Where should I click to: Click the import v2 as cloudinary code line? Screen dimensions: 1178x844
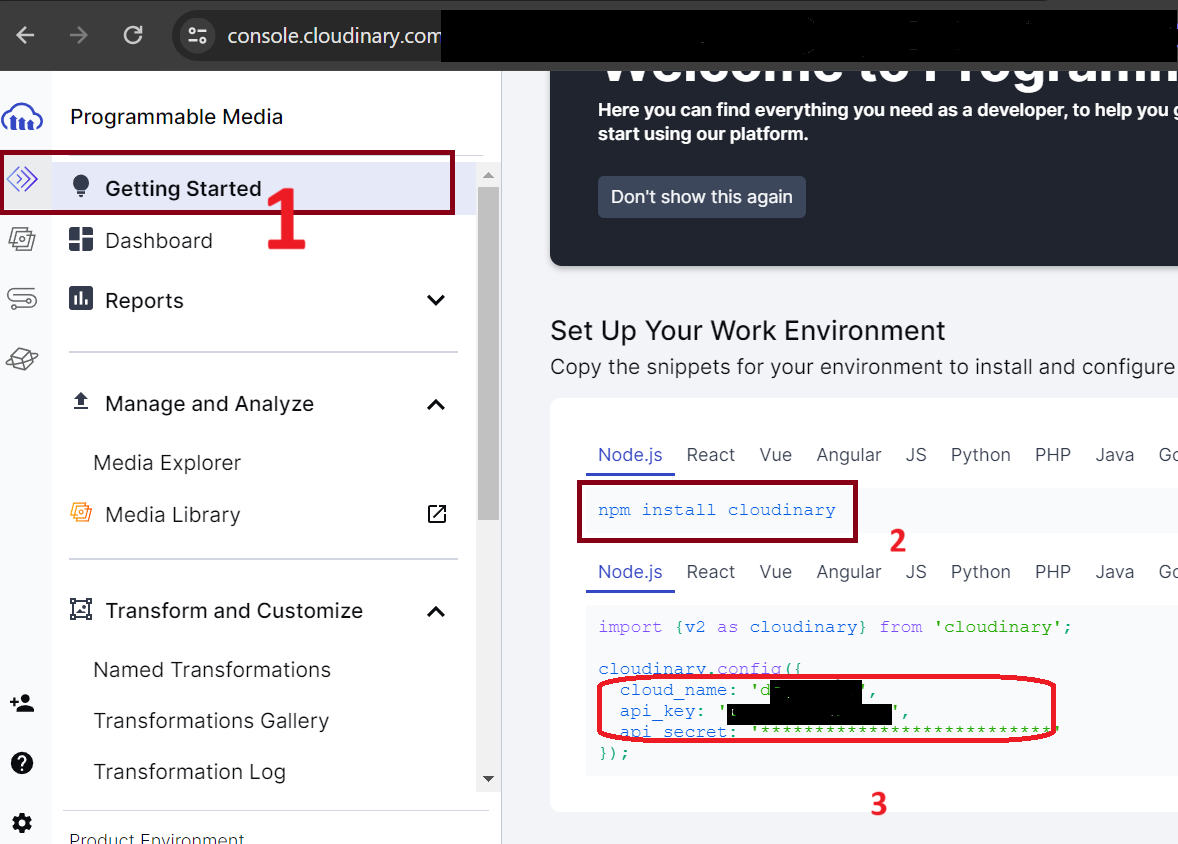click(x=835, y=628)
